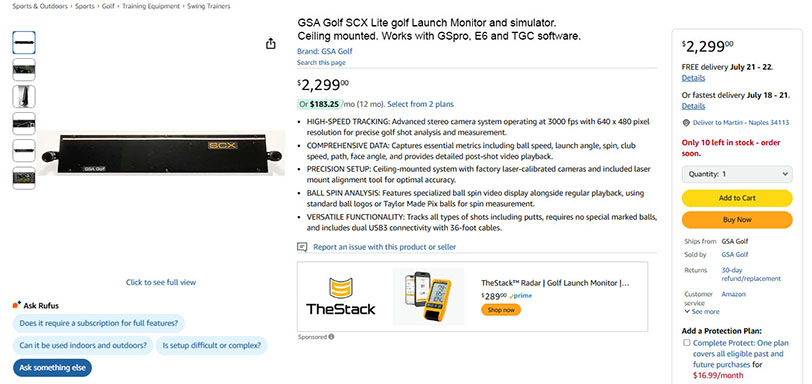This screenshot has height=384, width=812.
Task: Click the Add to Cart button
Action: click(737, 198)
